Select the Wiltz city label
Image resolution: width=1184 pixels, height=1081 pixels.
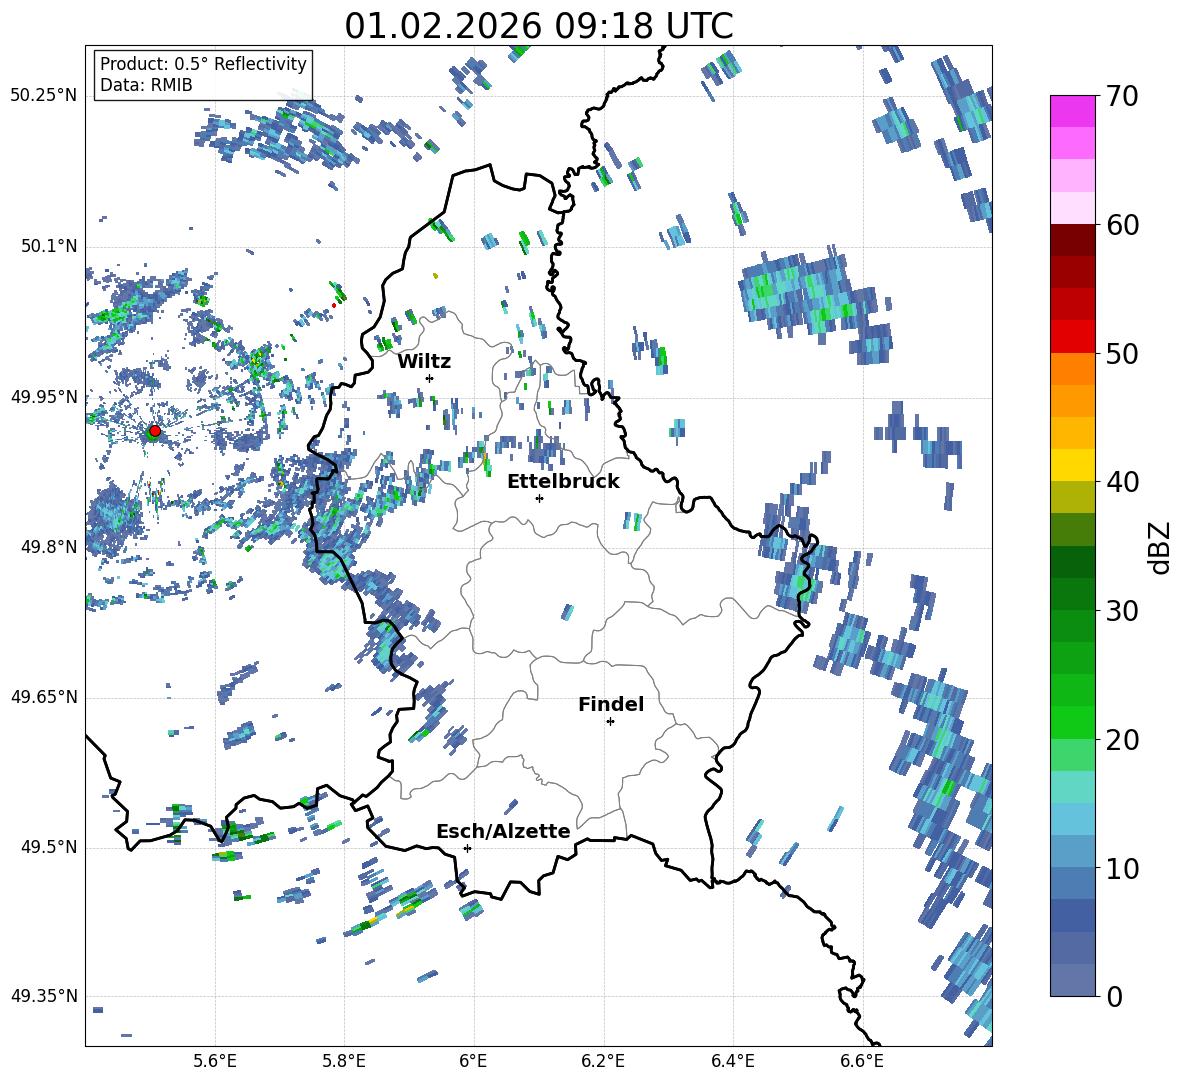(424, 361)
